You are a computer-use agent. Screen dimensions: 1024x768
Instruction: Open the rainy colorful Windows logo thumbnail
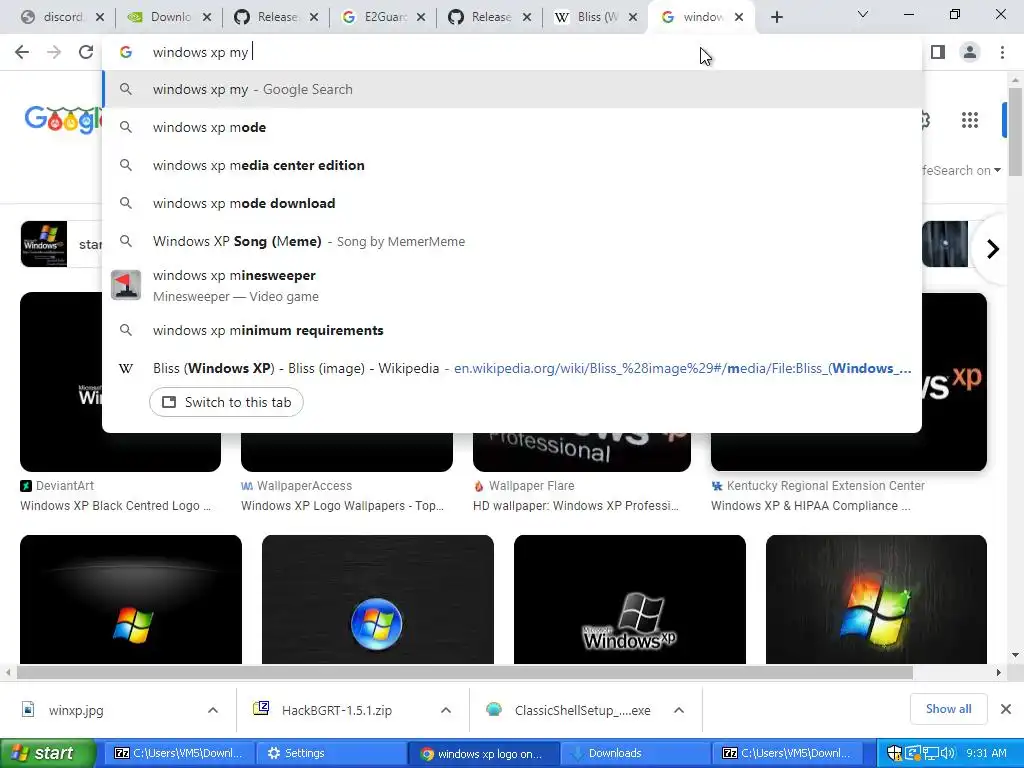coord(876,600)
